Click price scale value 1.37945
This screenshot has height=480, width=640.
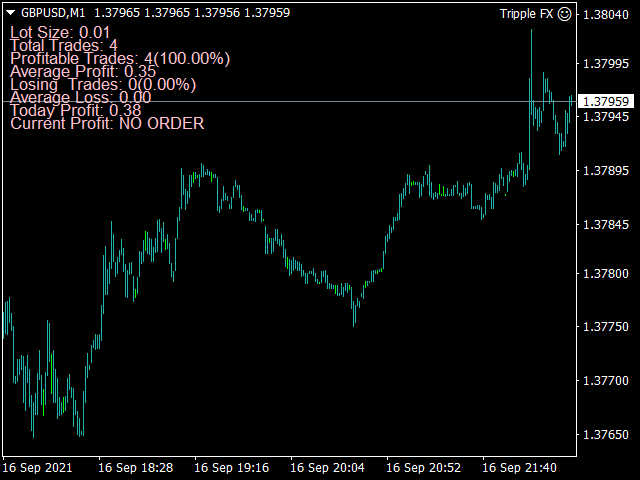click(606, 117)
